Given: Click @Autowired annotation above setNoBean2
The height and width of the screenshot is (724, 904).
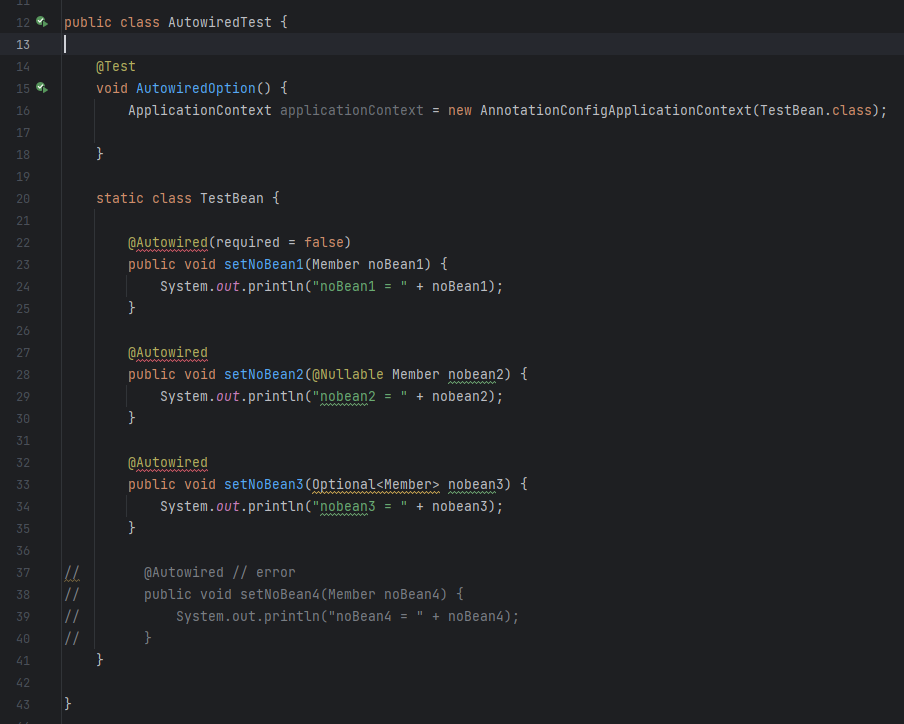Looking at the screenshot, I should (168, 353).
